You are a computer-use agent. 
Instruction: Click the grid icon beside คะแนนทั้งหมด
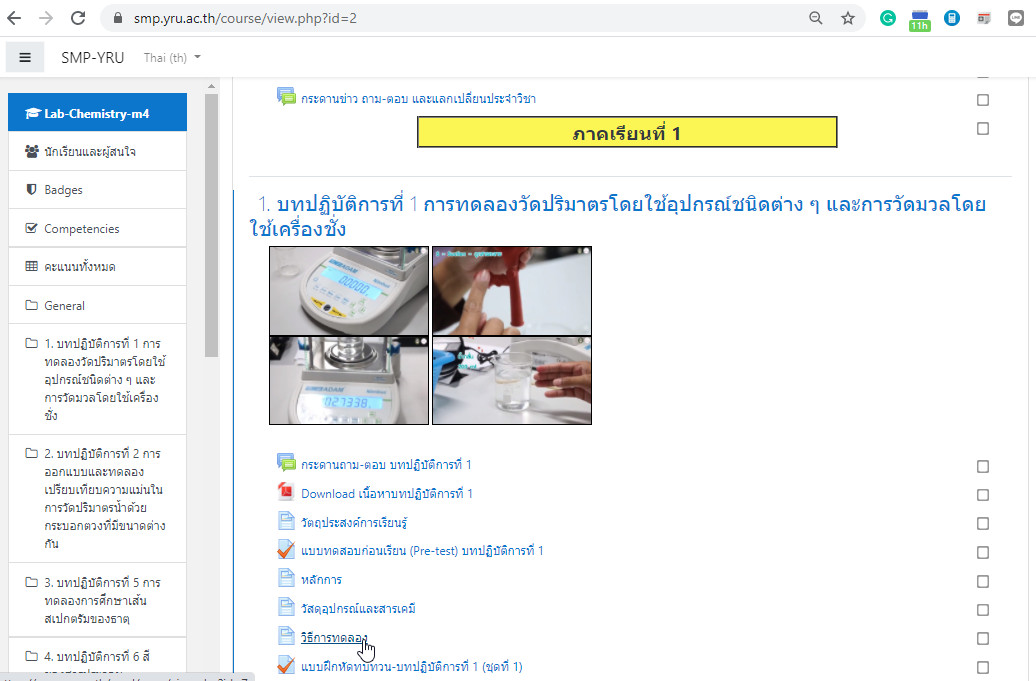tap(31, 266)
